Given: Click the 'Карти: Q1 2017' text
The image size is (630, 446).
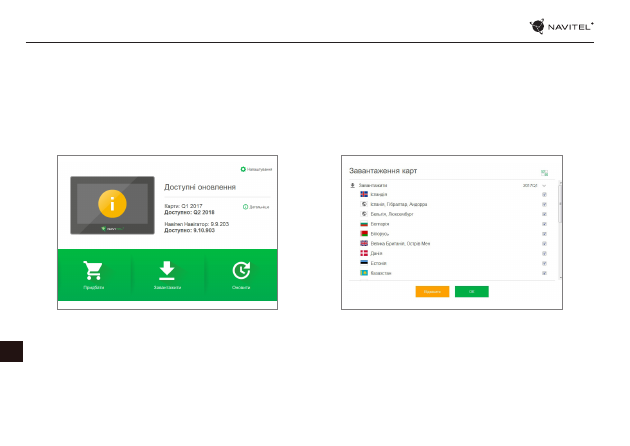Looking at the screenshot, I should click(x=183, y=206).
